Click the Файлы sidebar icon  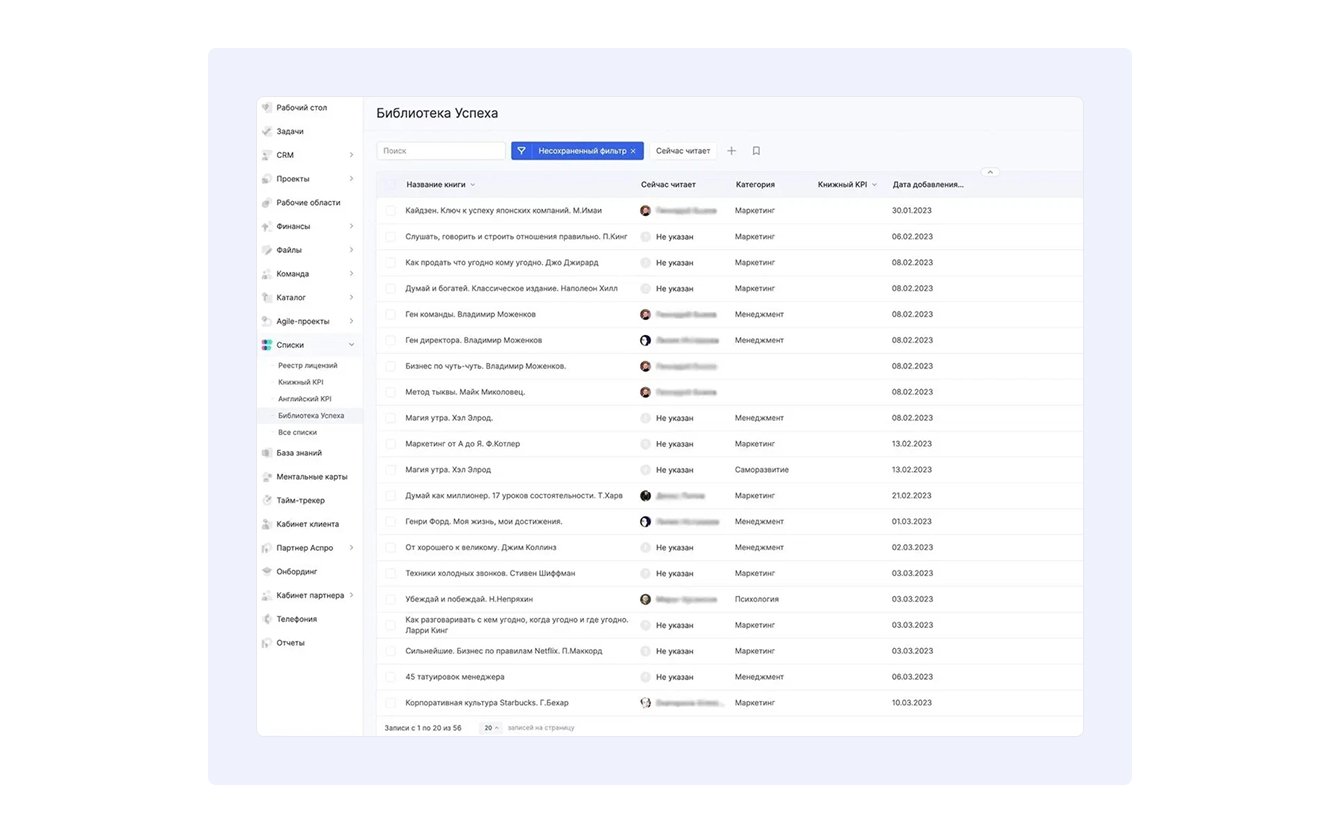(267, 250)
